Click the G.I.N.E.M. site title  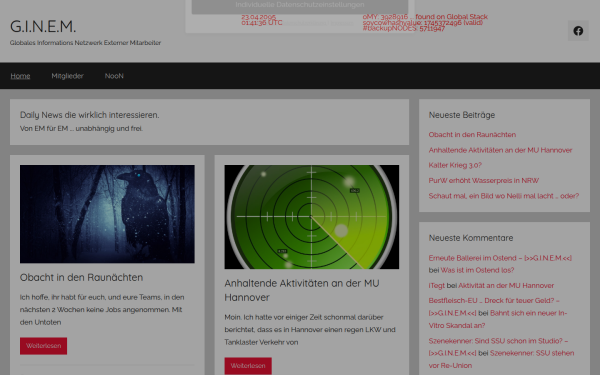tap(43, 26)
